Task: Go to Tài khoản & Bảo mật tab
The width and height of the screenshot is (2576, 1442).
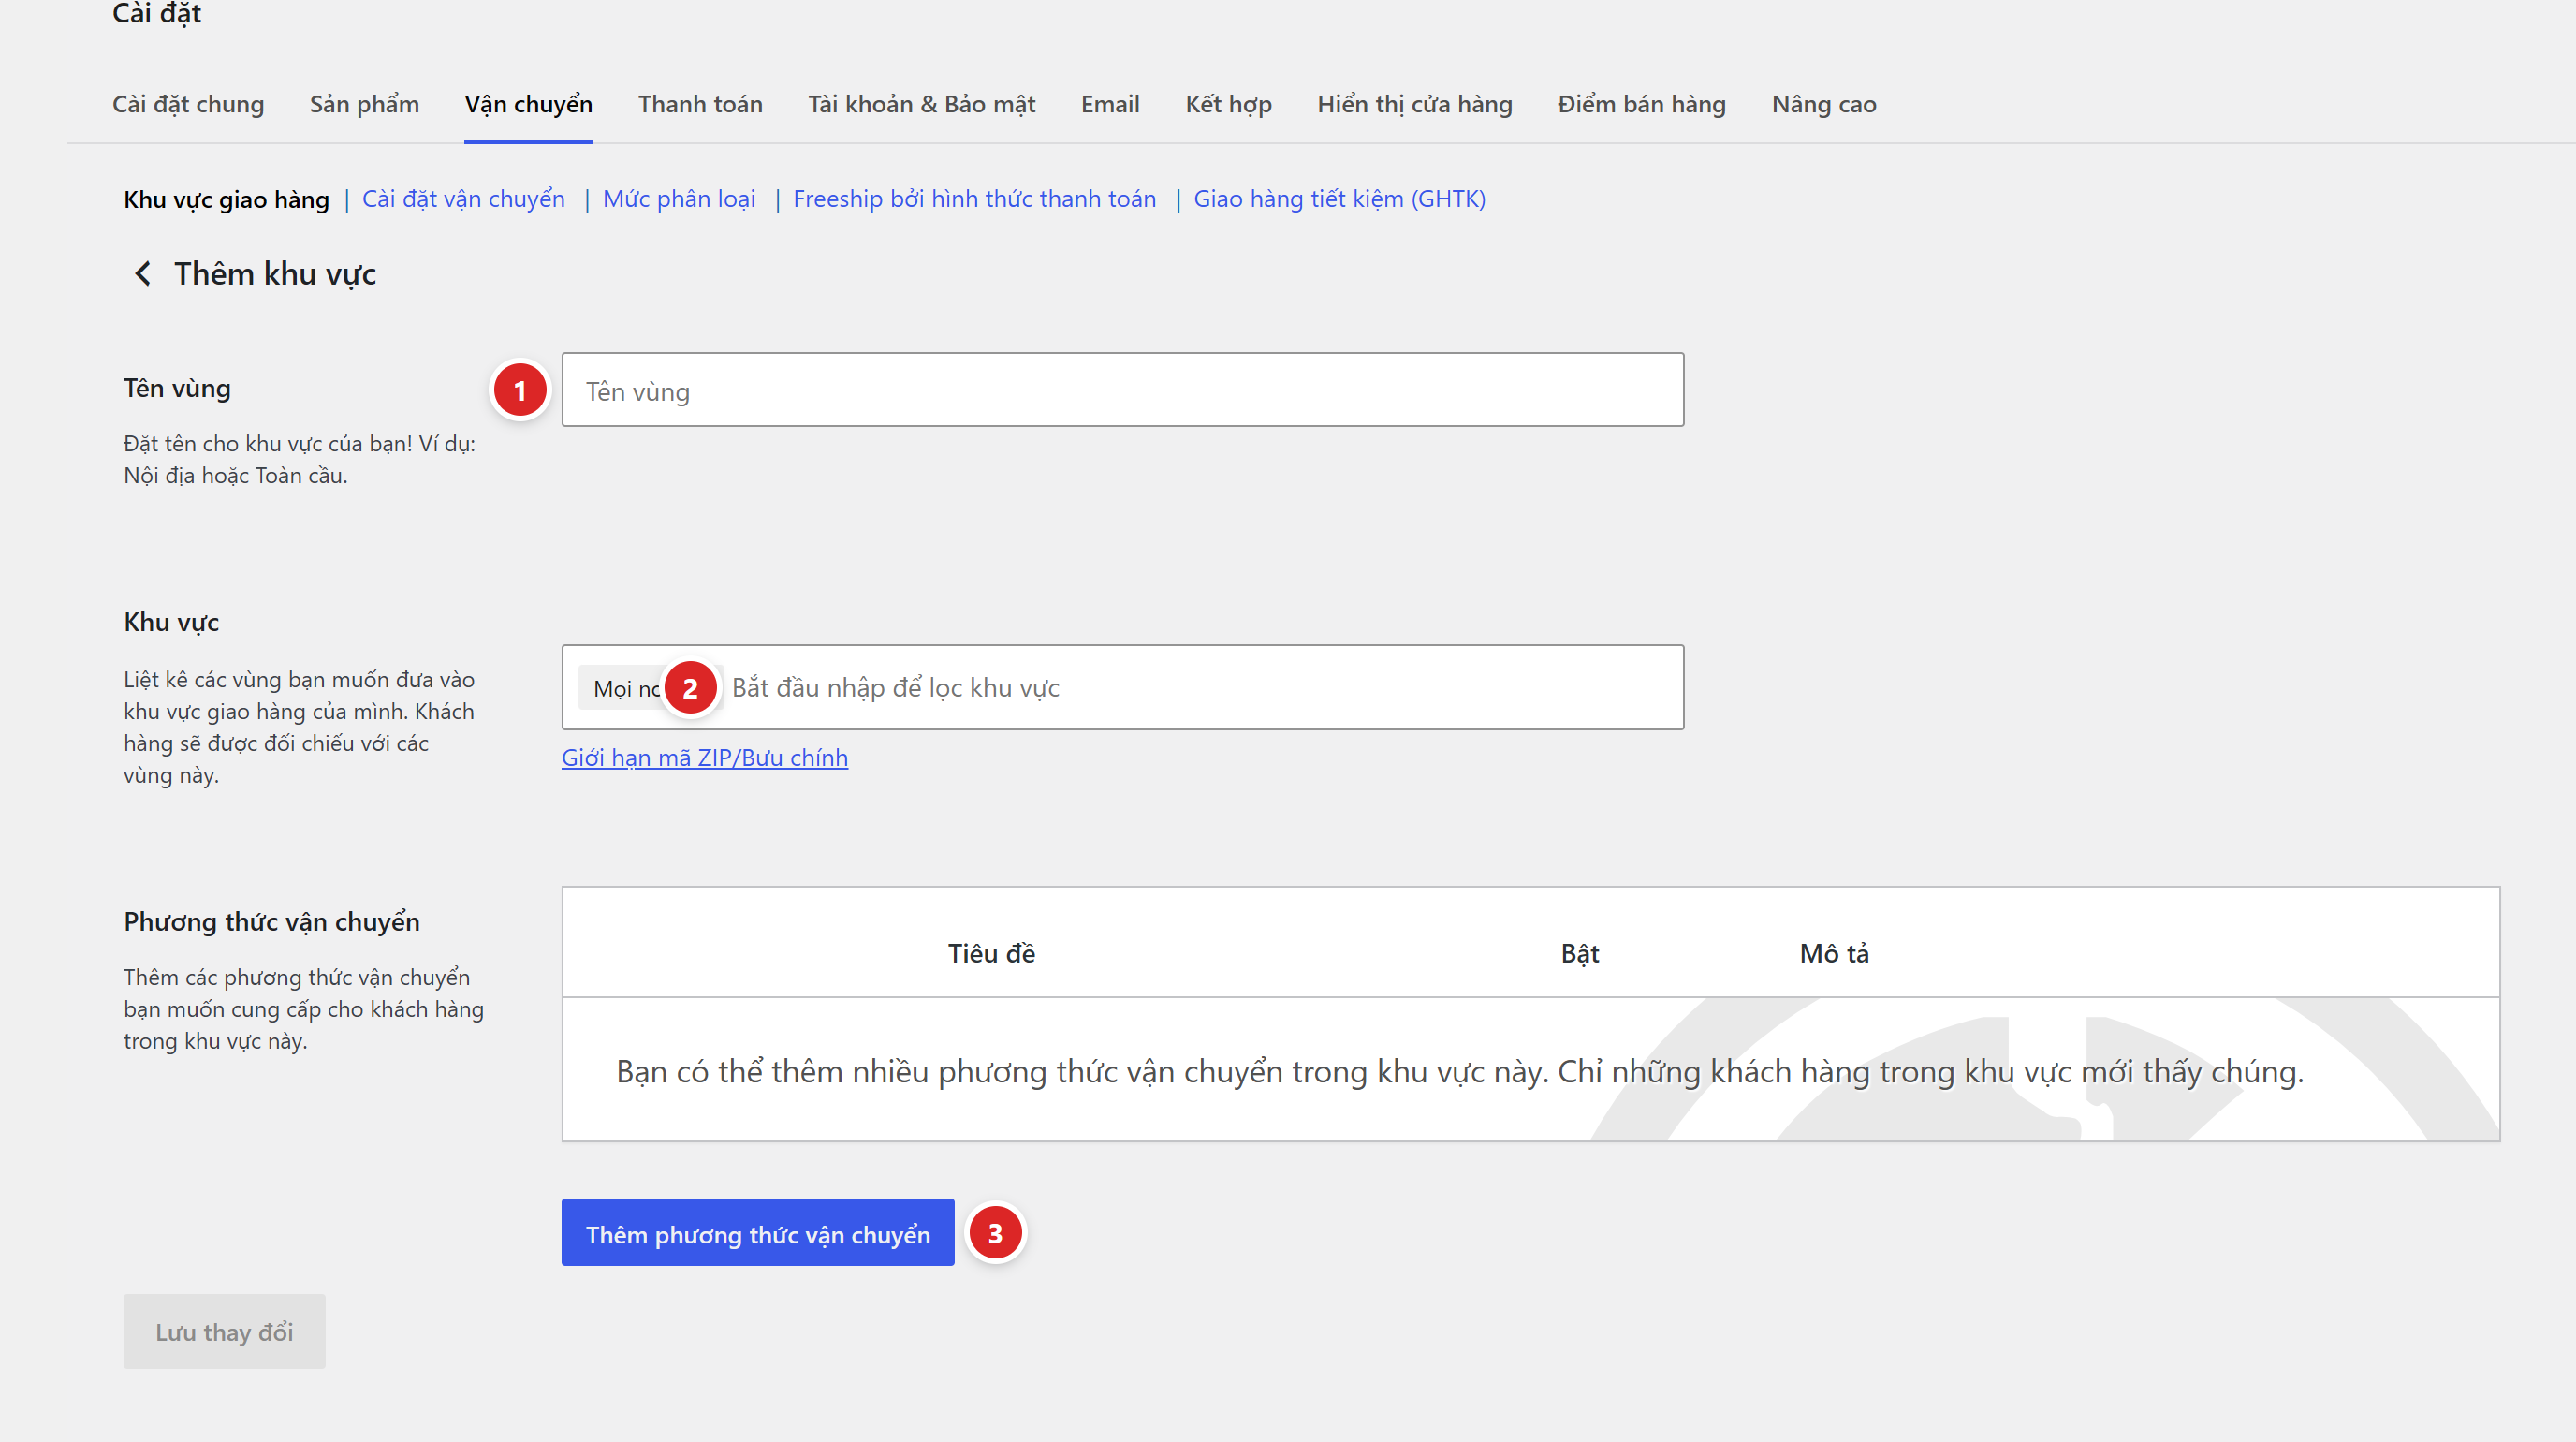Action: [921, 104]
